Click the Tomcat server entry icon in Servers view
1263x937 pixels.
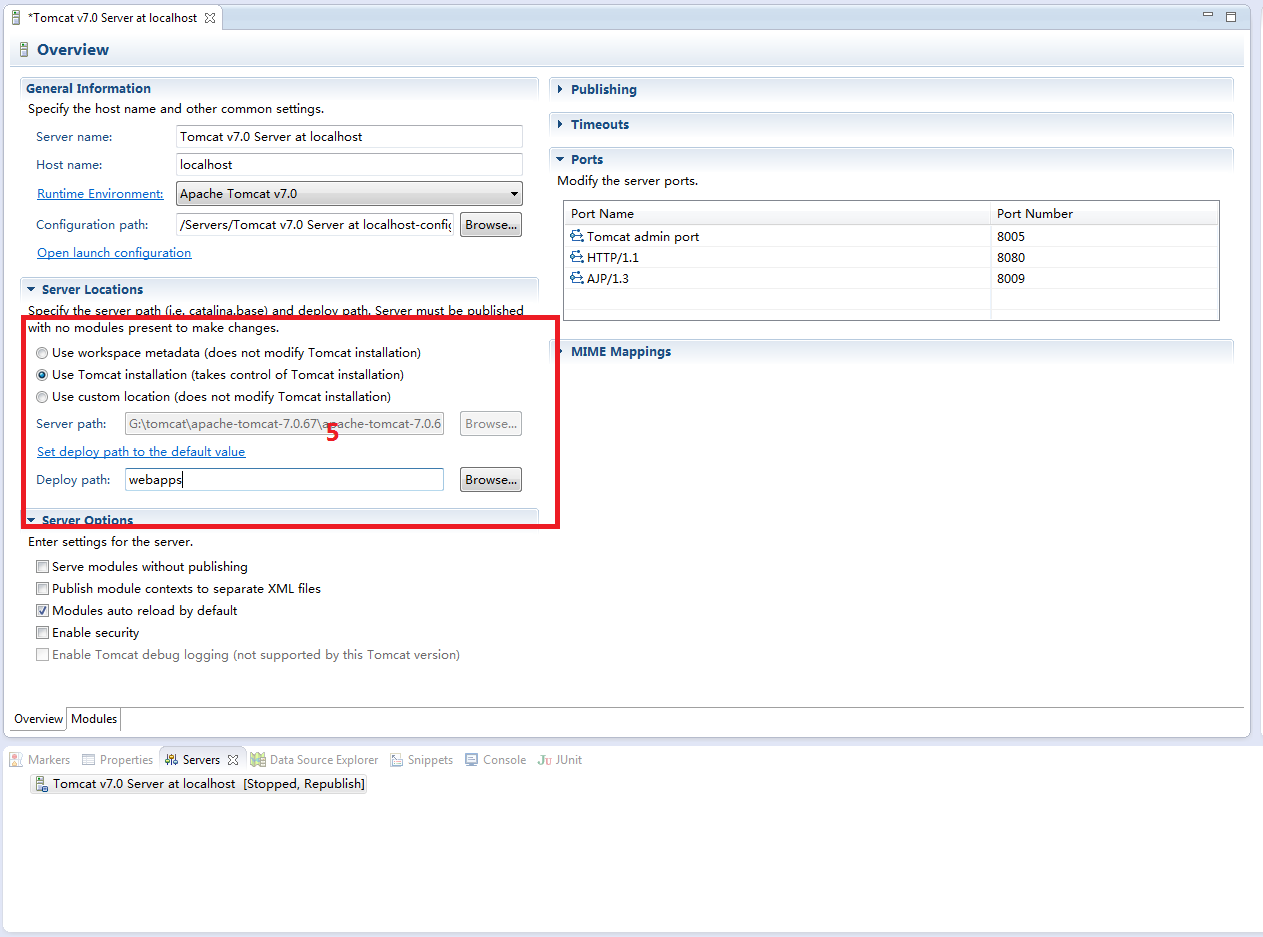pos(42,785)
